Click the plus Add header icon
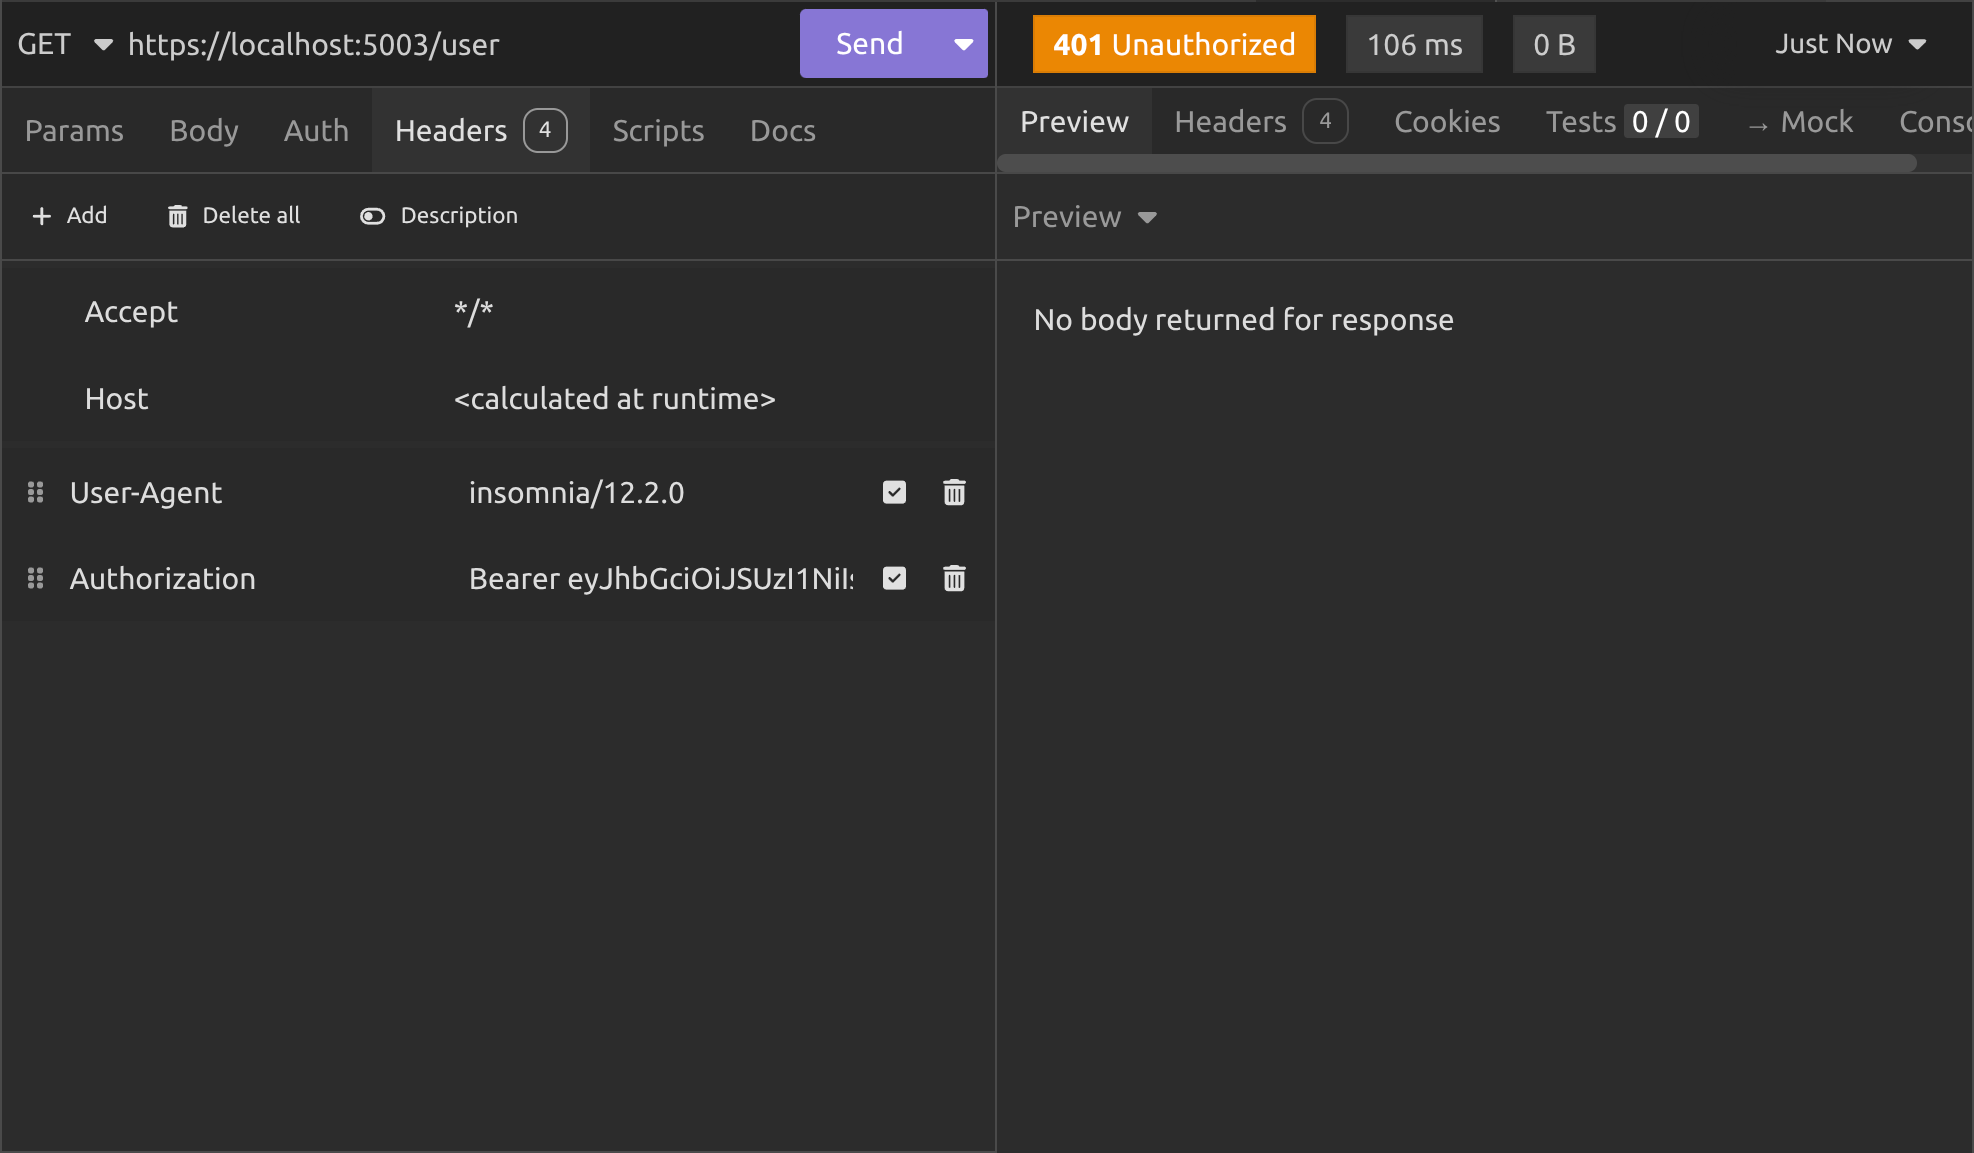The width and height of the screenshot is (1974, 1153). coord(41,216)
